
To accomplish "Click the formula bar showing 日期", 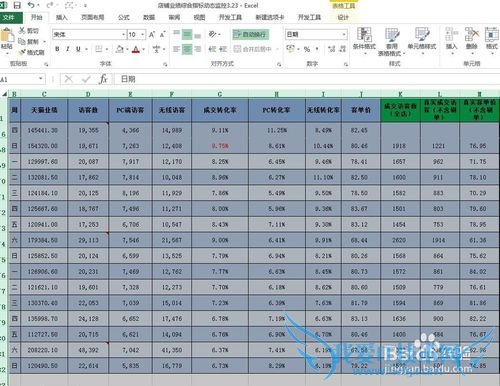I will coord(307,79).
